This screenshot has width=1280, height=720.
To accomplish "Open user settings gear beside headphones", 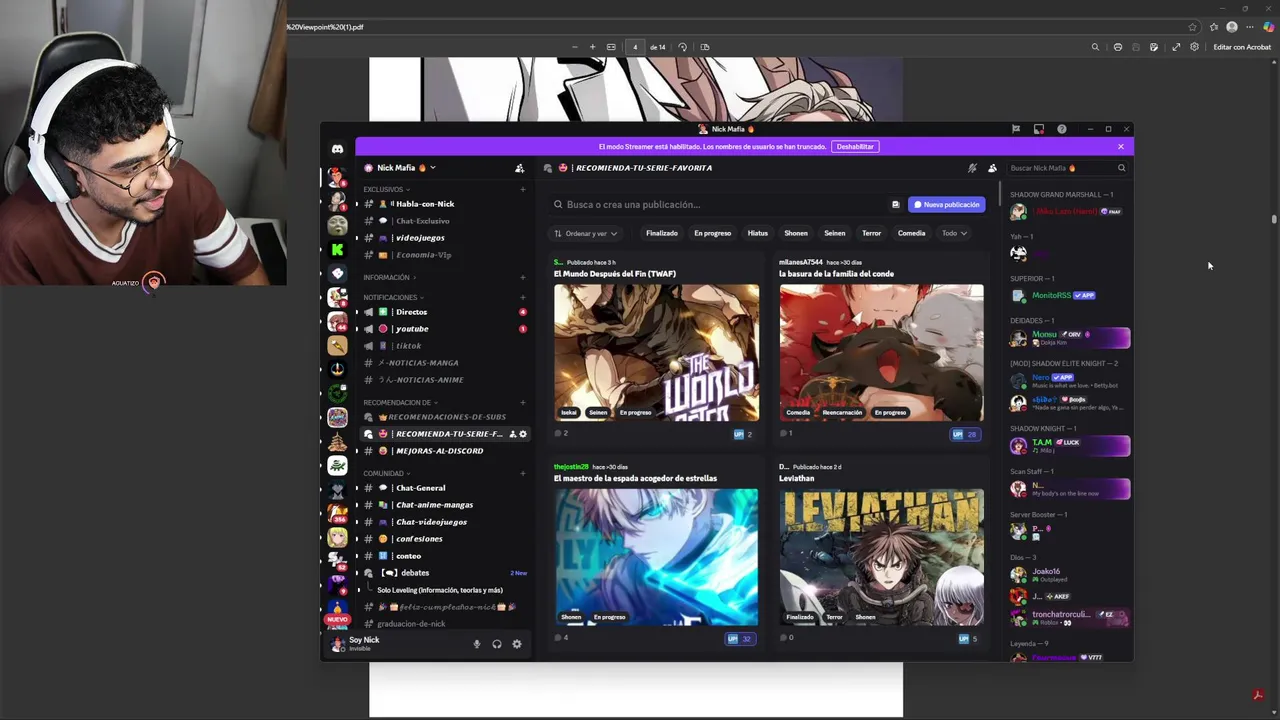I will pos(517,644).
